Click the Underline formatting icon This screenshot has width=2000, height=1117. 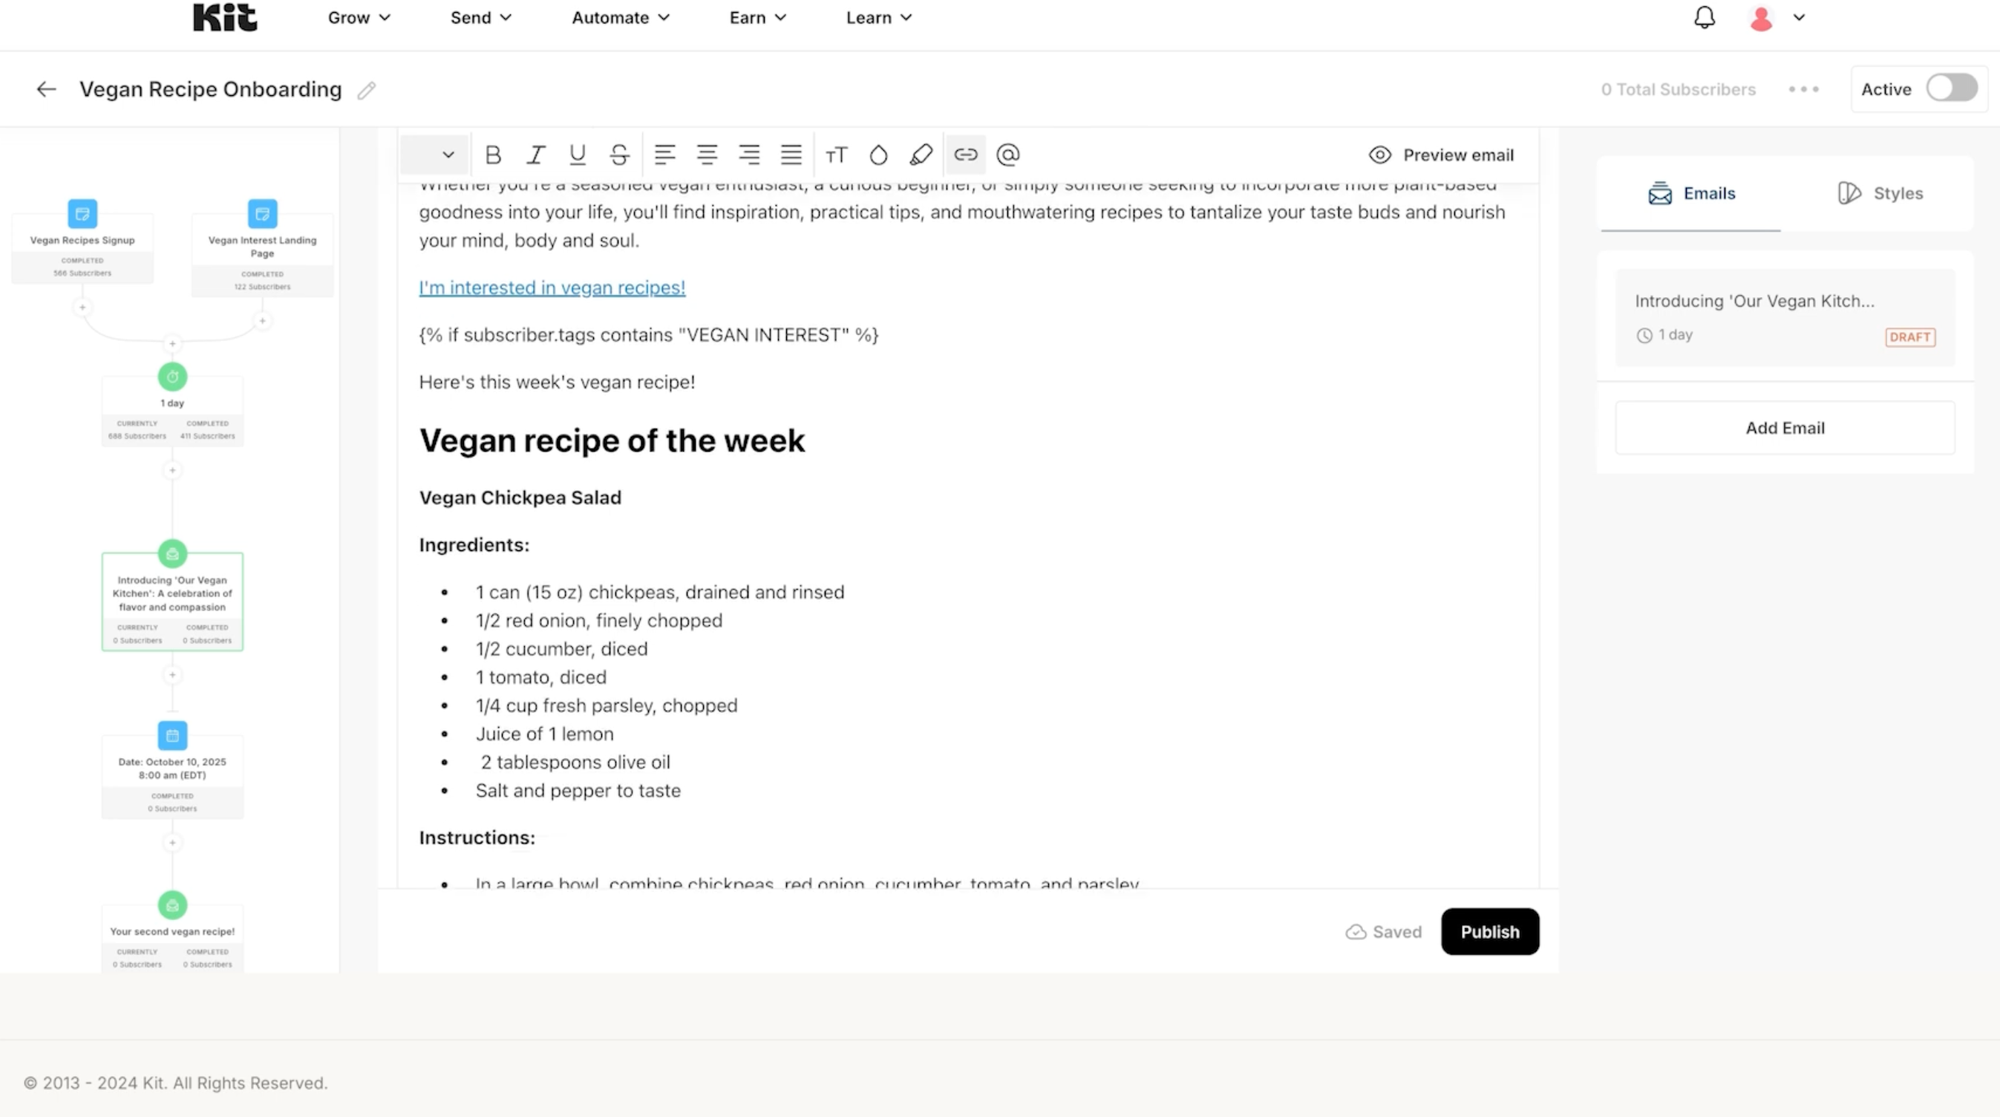point(577,154)
